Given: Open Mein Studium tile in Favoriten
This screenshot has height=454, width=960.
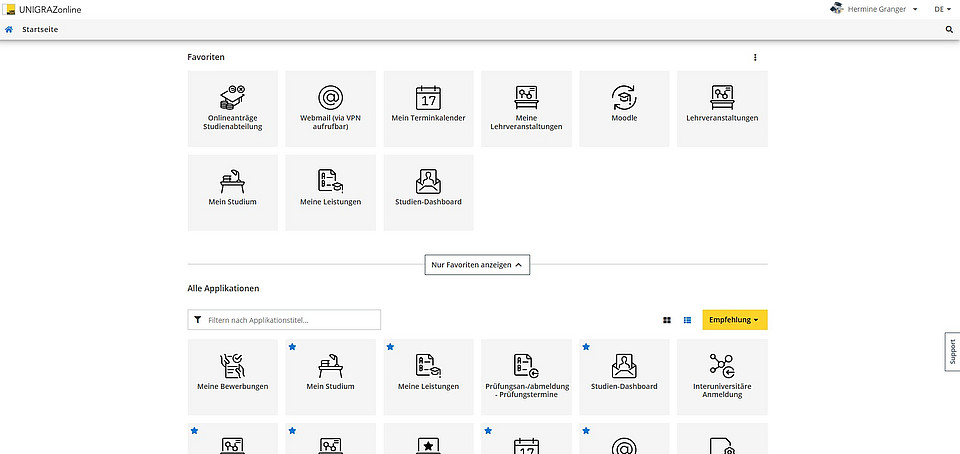Looking at the screenshot, I should point(233,193).
